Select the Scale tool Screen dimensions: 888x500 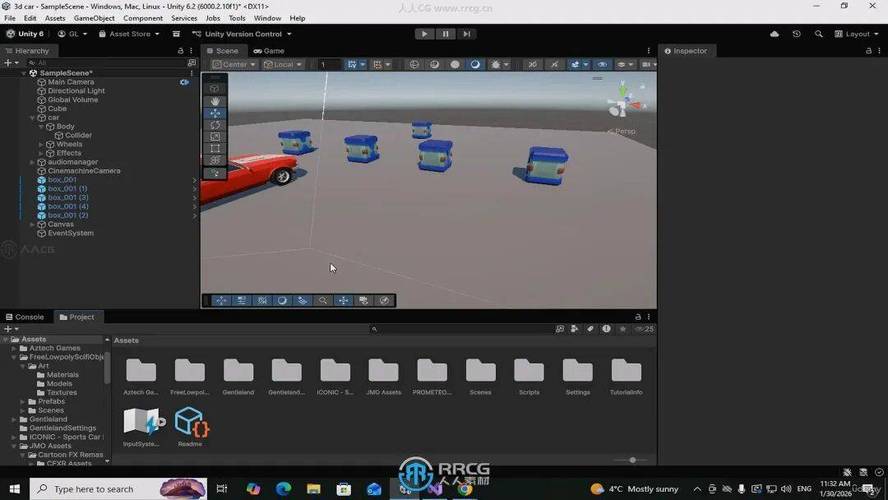point(215,136)
